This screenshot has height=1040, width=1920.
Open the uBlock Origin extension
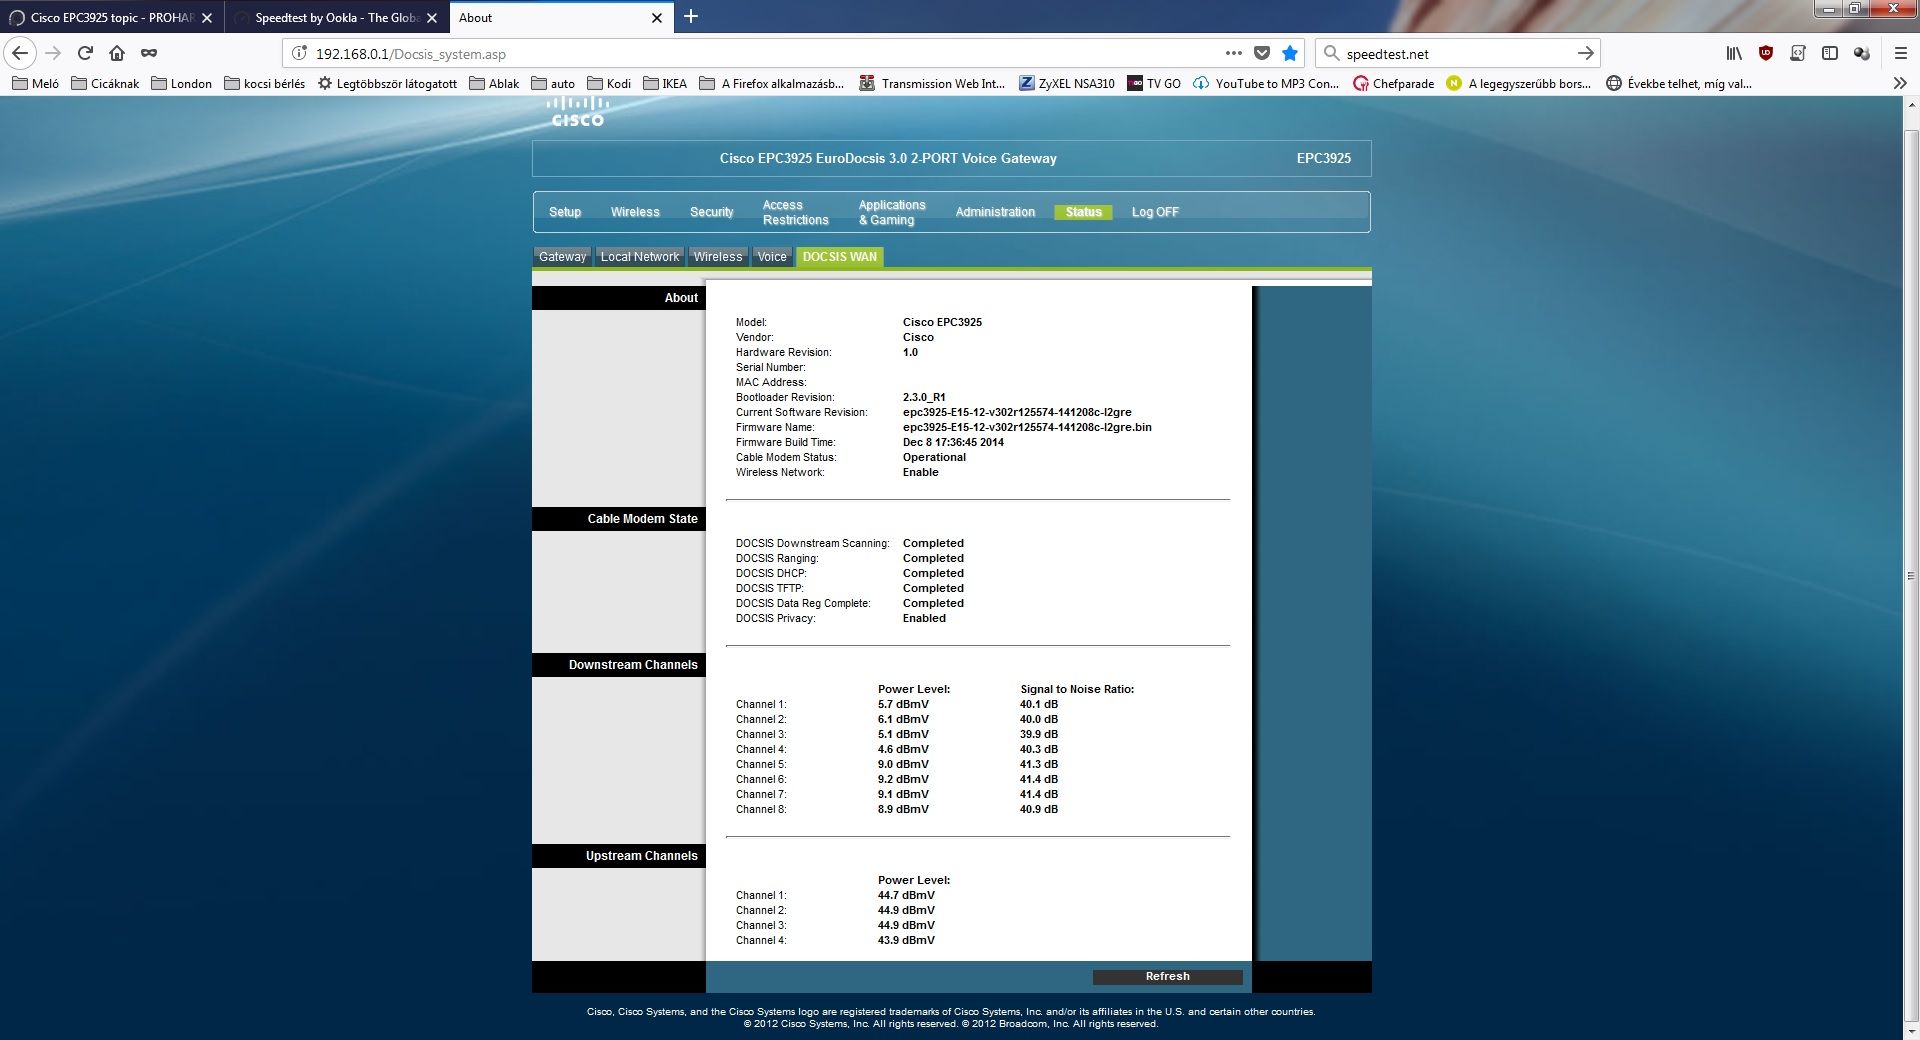[x=1766, y=53]
